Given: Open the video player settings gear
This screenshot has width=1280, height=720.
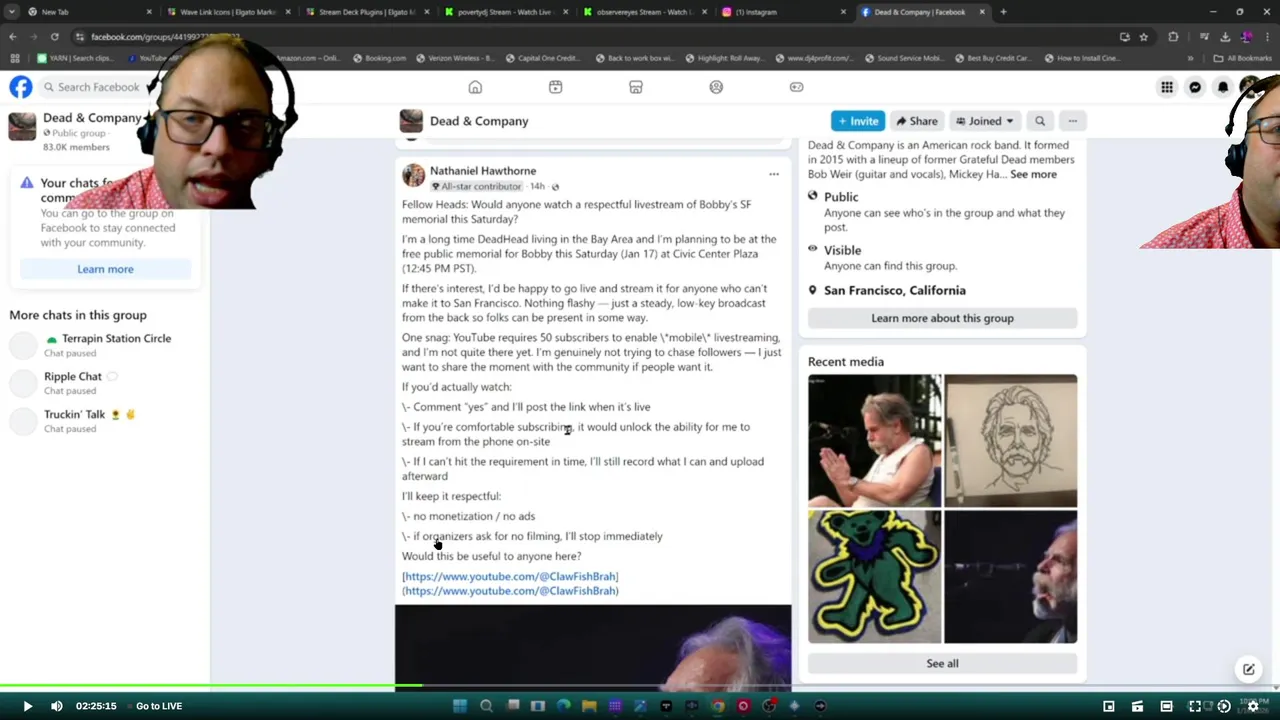Looking at the screenshot, I should click(1253, 706).
